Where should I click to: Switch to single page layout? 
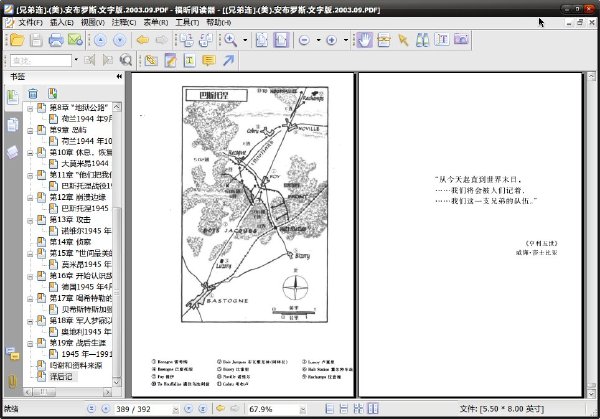pyautogui.click(x=329, y=409)
